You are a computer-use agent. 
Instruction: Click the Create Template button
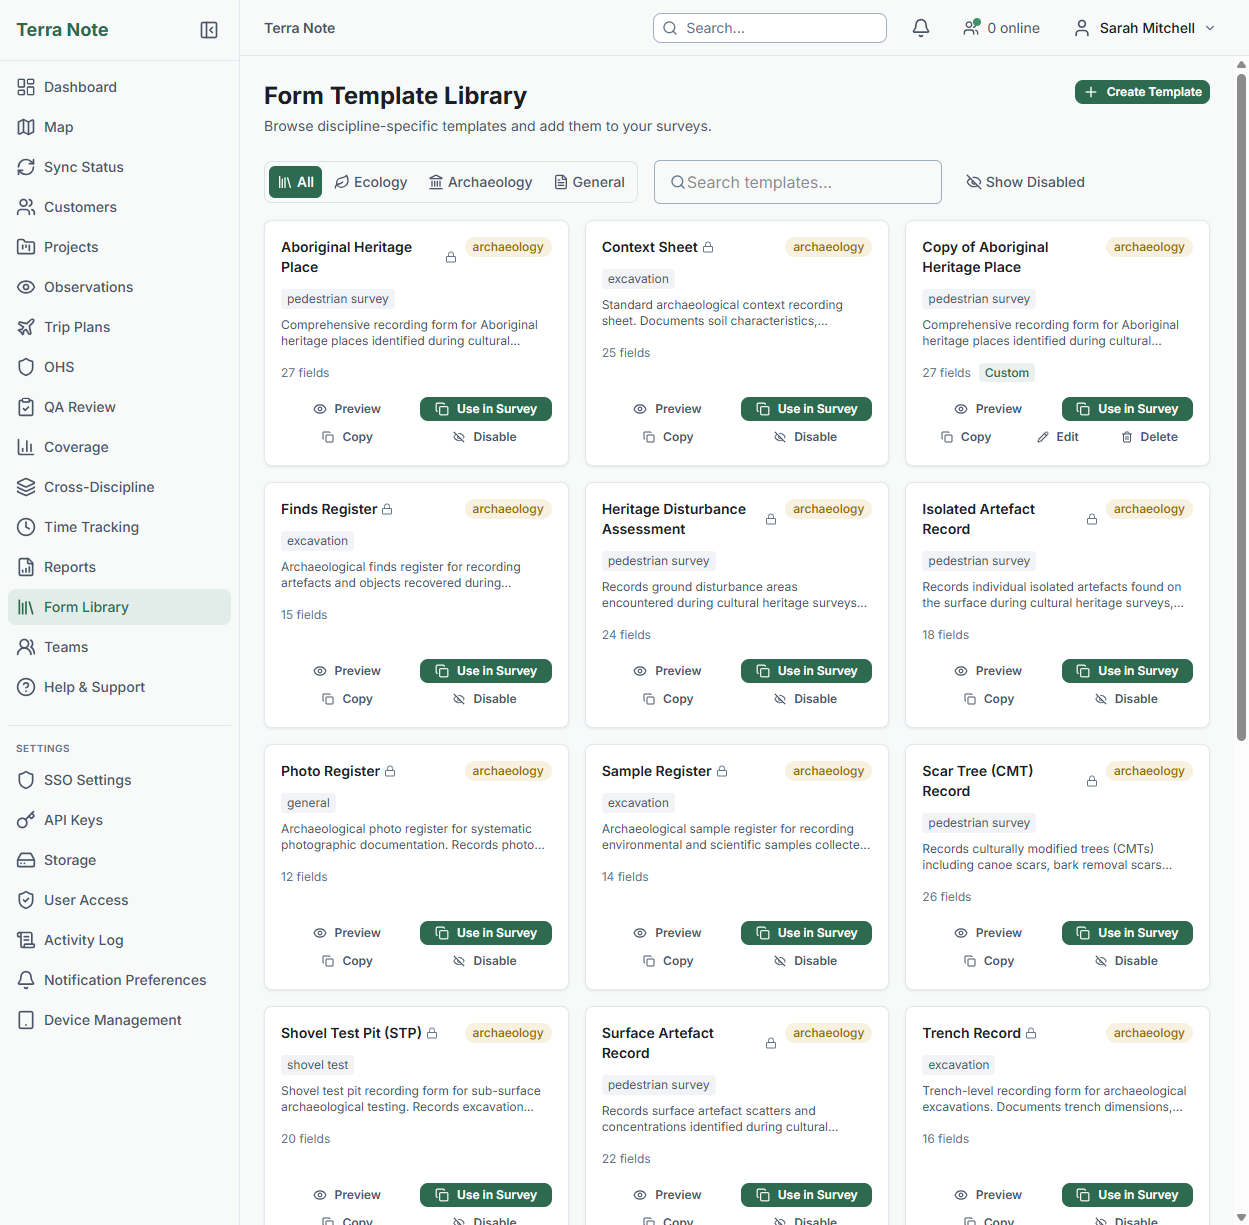(1142, 92)
